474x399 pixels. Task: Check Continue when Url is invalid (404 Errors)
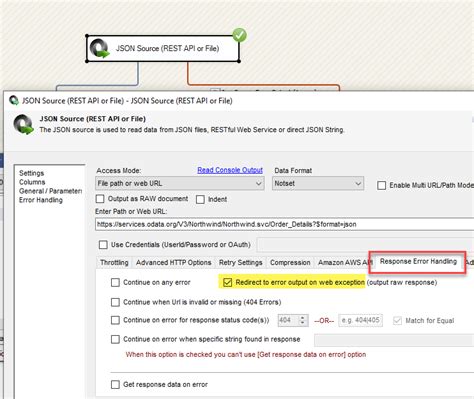pos(115,302)
